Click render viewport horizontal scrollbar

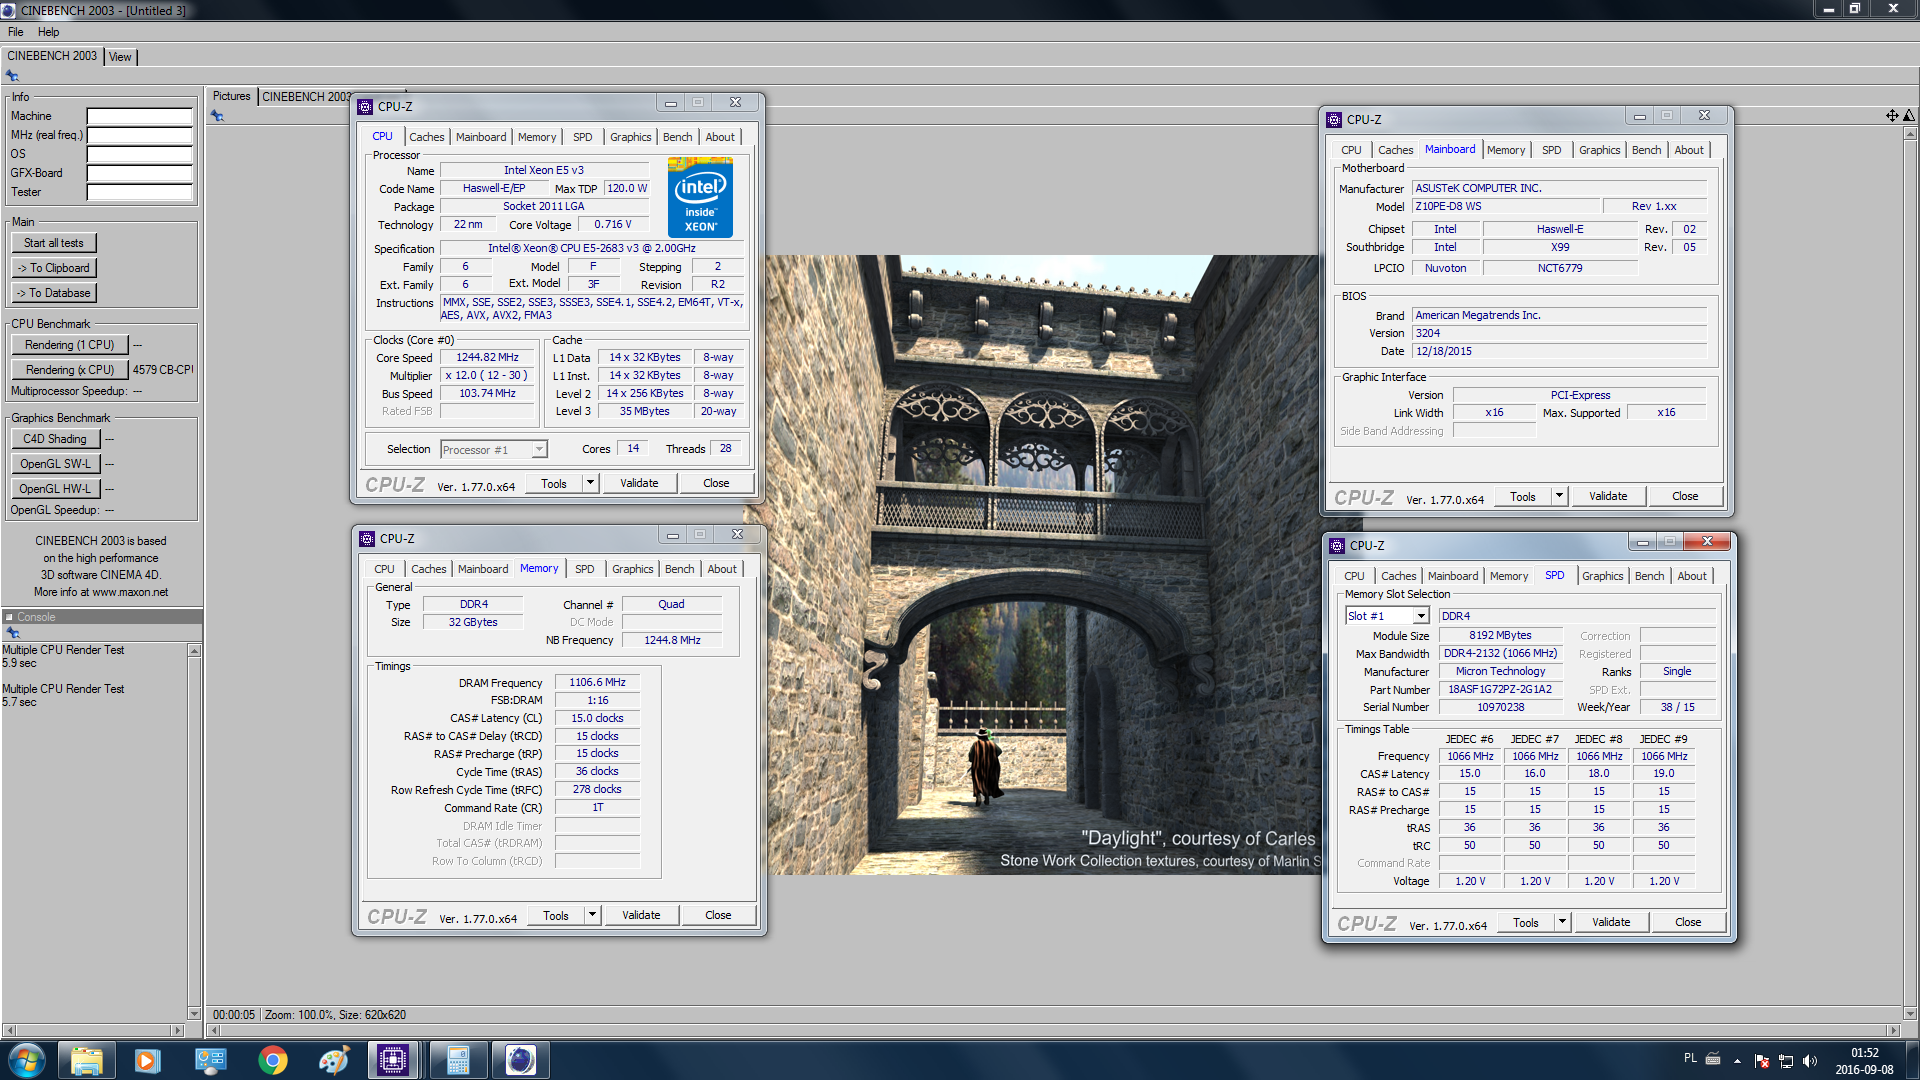[1053, 1030]
